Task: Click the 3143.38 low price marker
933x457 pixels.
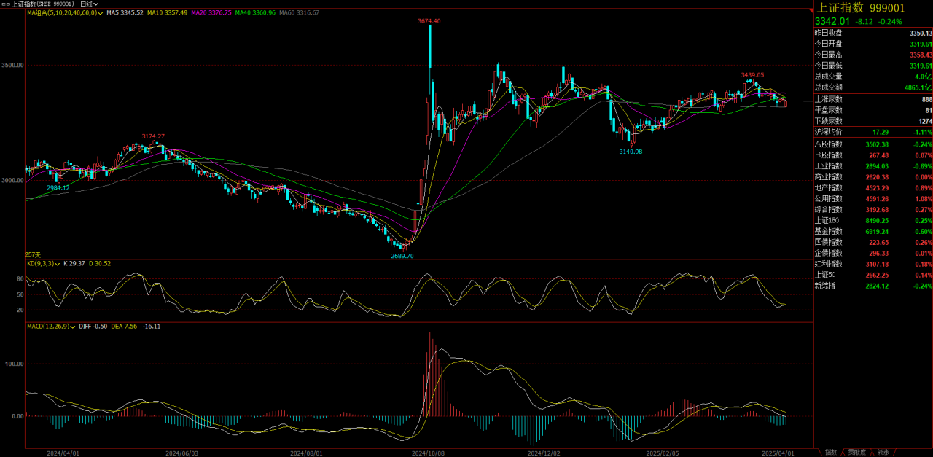Action: [x=630, y=150]
